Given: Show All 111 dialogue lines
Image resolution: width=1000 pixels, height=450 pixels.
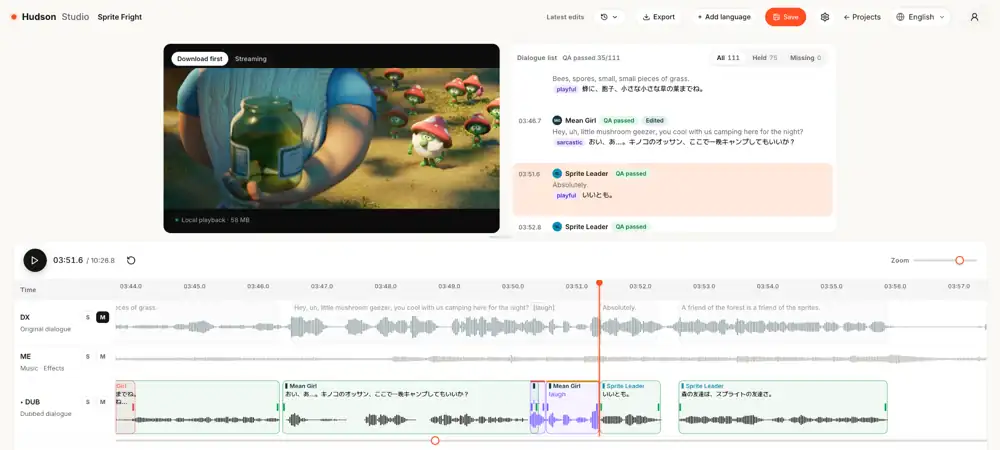Looking at the screenshot, I should click(728, 57).
